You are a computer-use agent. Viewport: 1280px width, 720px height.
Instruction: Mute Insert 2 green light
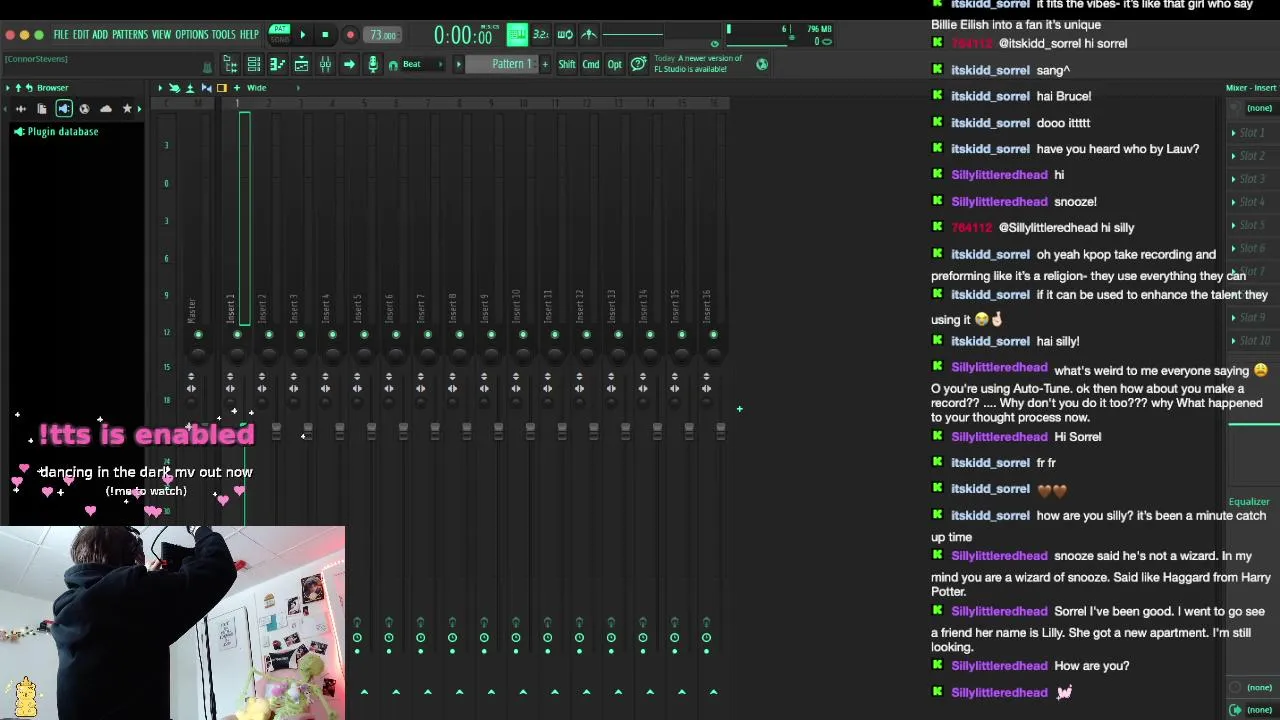click(269, 335)
